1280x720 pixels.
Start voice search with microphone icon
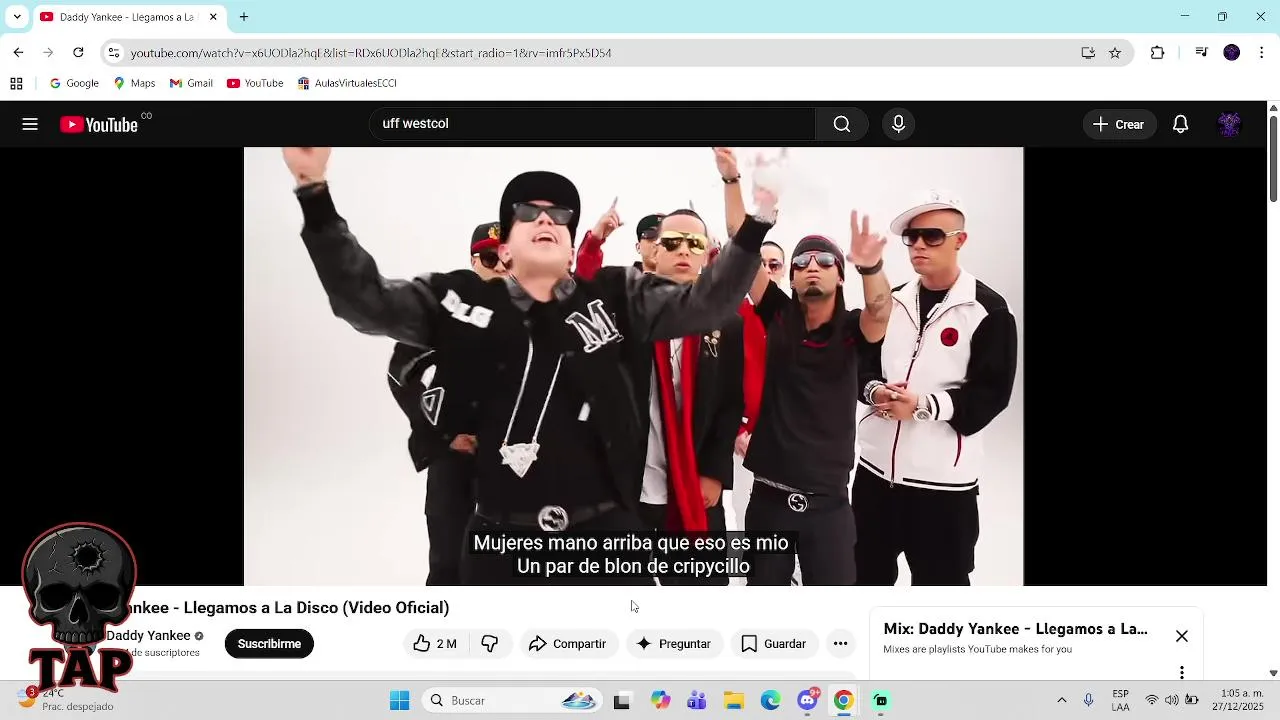(898, 124)
